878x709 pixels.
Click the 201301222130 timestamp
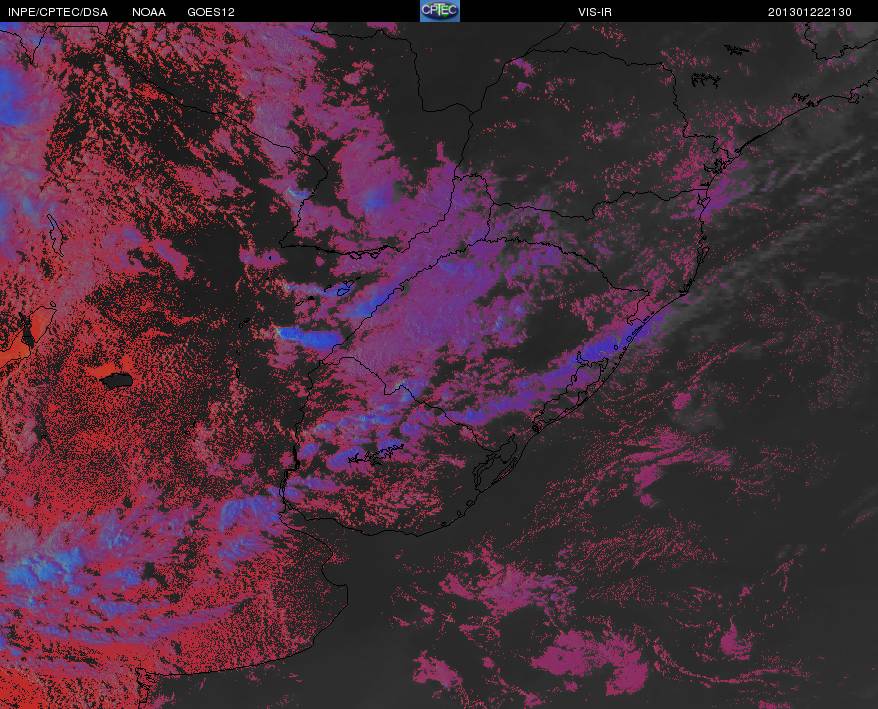click(x=810, y=12)
